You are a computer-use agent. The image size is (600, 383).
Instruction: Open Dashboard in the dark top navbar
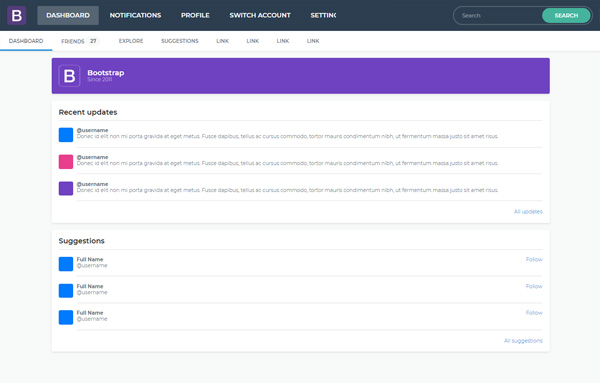click(x=68, y=15)
